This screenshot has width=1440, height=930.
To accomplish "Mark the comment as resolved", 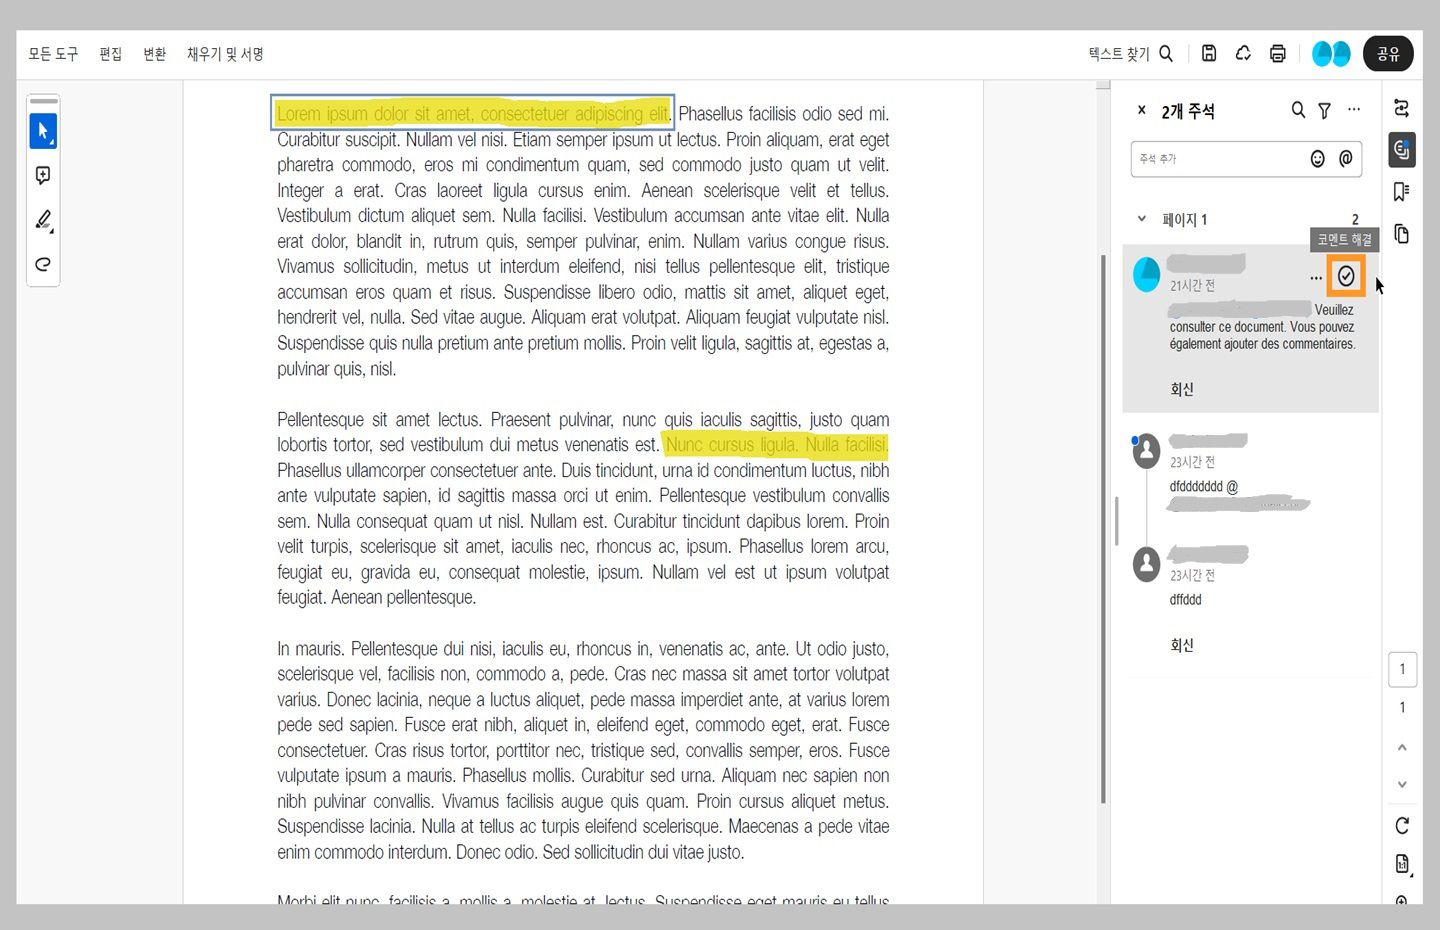I will tap(1345, 276).
